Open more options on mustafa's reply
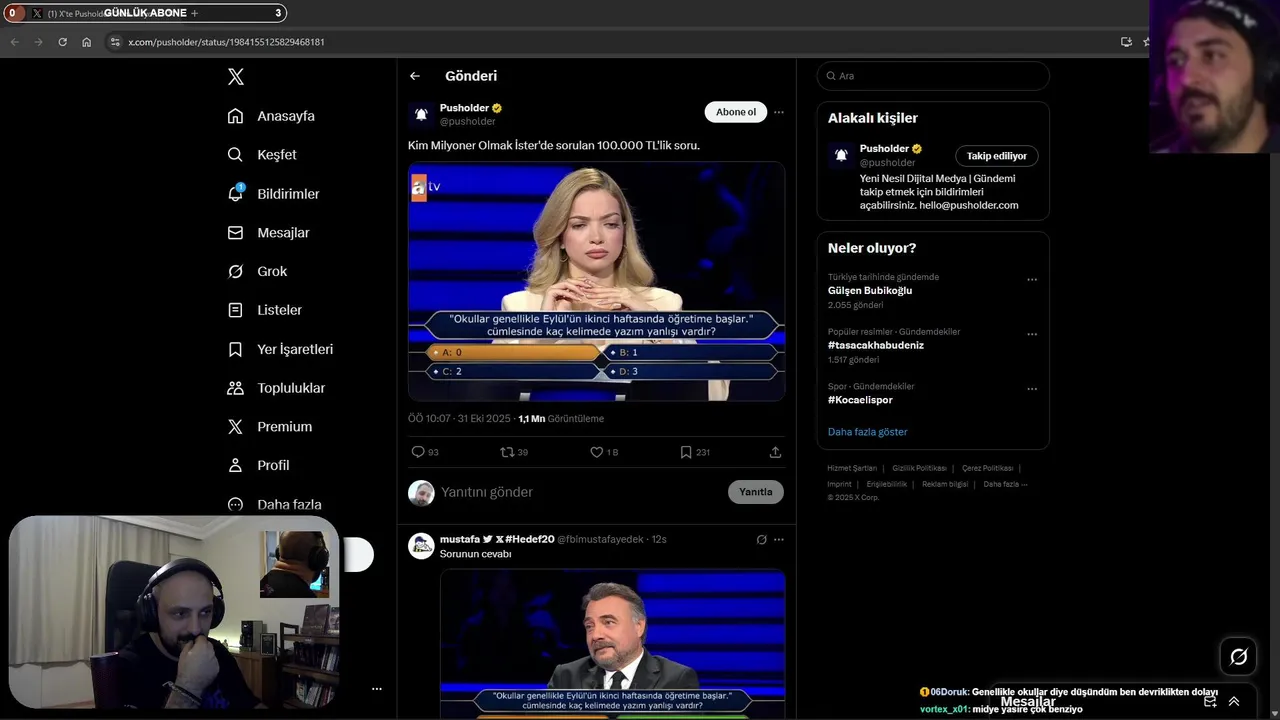 779,540
